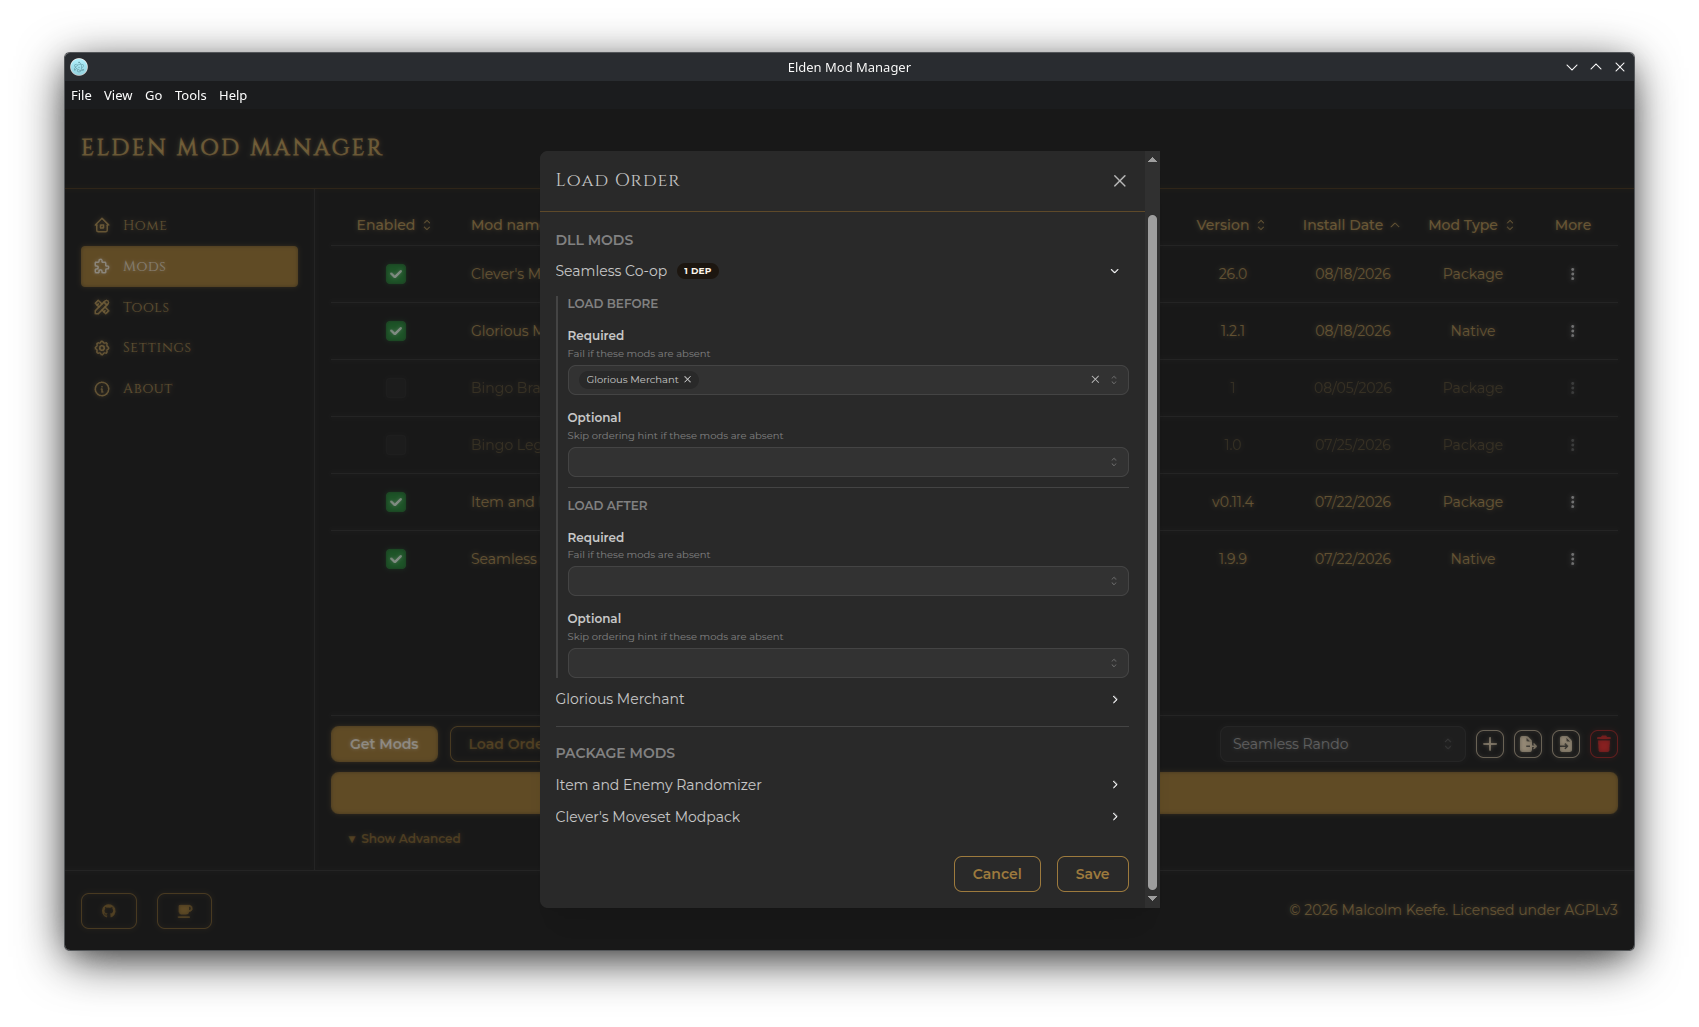
Task: Open the Help menu
Action: (233, 96)
